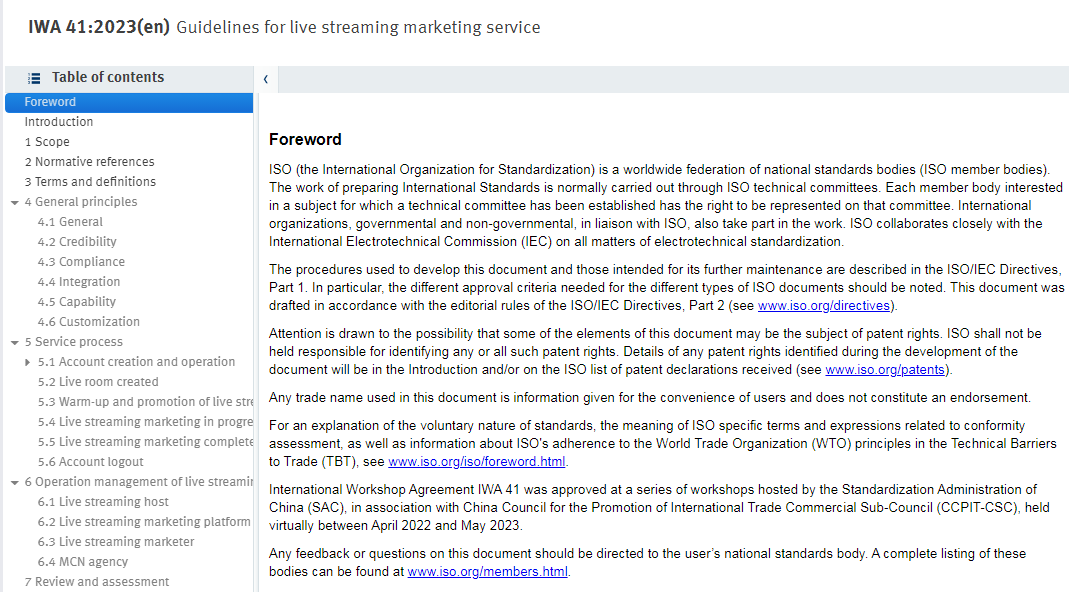Collapse the sidebar with the chevron arrow

[266, 79]
